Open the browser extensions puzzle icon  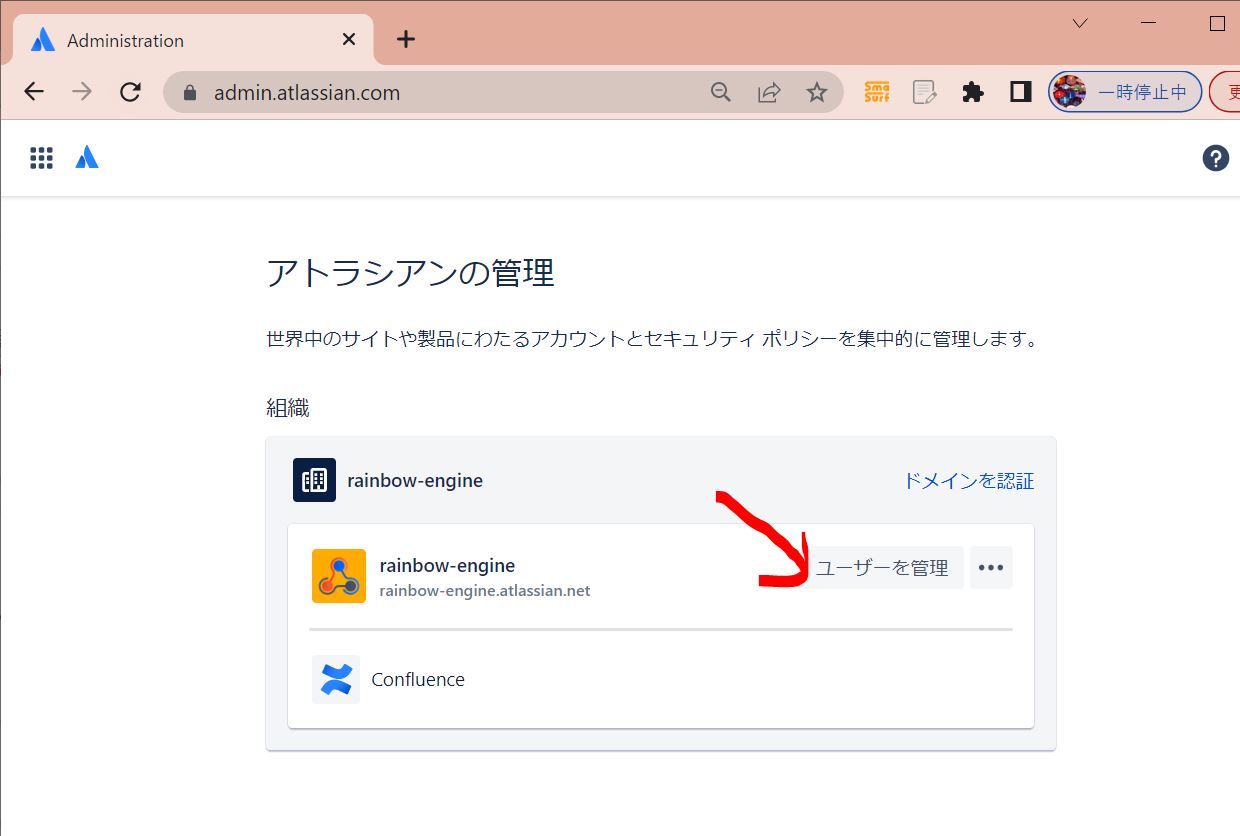pyautogui.click(x=972, y=93)
